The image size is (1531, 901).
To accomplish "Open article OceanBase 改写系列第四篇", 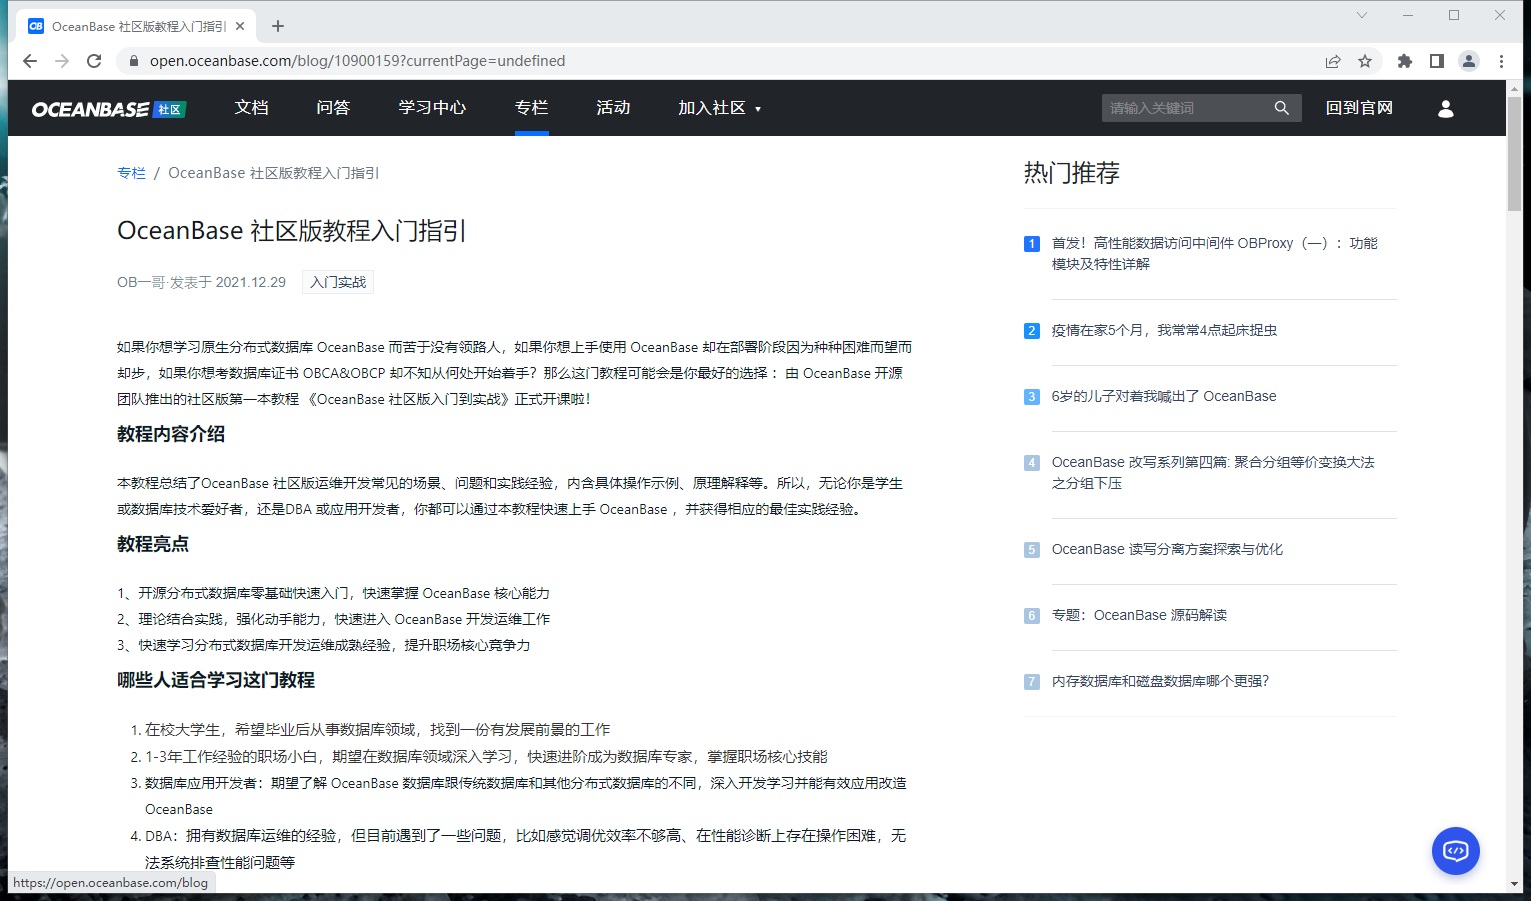I will pyautogui.click(x=1213, y=472).
